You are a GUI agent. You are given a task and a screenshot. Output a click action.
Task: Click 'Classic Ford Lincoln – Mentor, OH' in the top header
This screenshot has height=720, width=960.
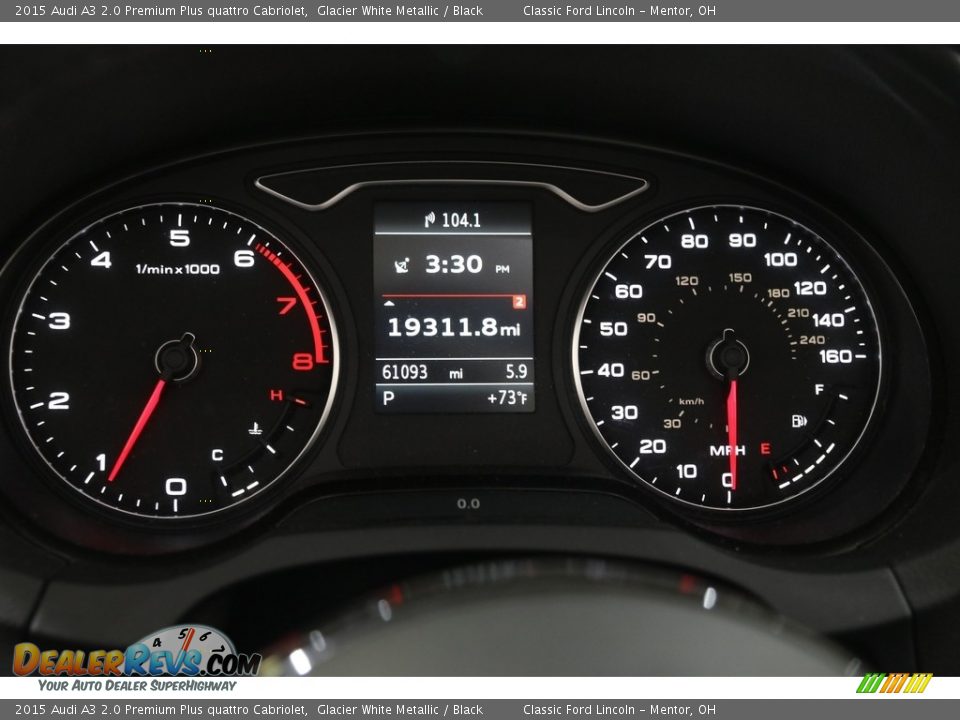(619, 10)
